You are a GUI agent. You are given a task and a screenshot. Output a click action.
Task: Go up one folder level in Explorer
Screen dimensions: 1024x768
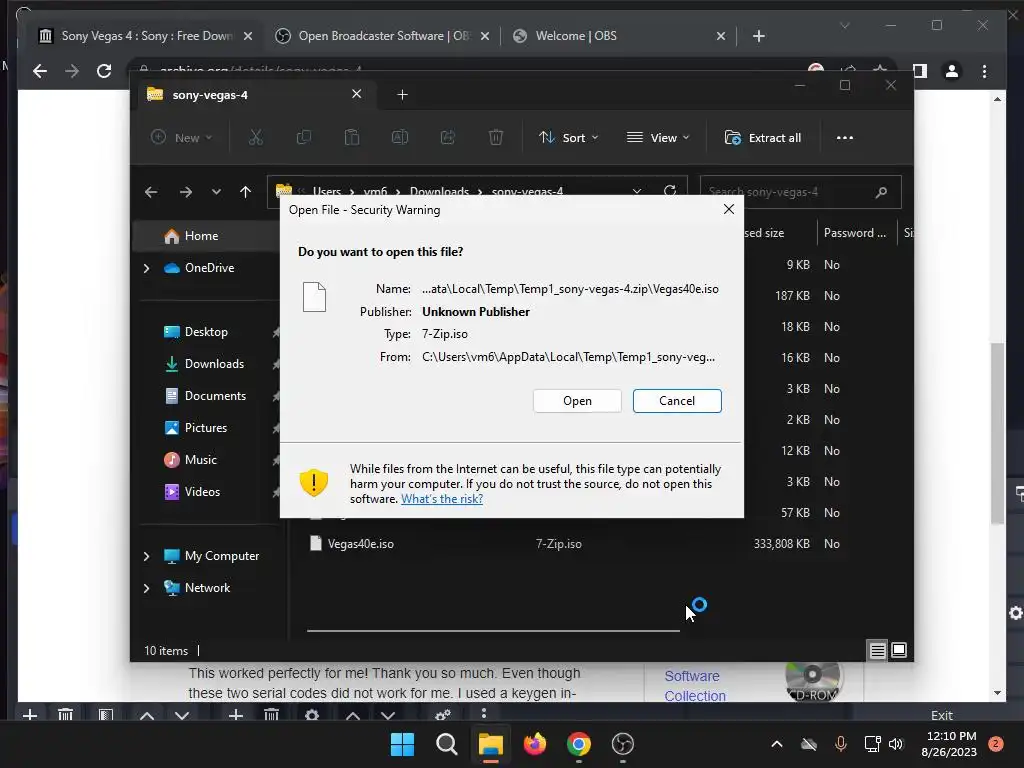[x=246, y=192]
